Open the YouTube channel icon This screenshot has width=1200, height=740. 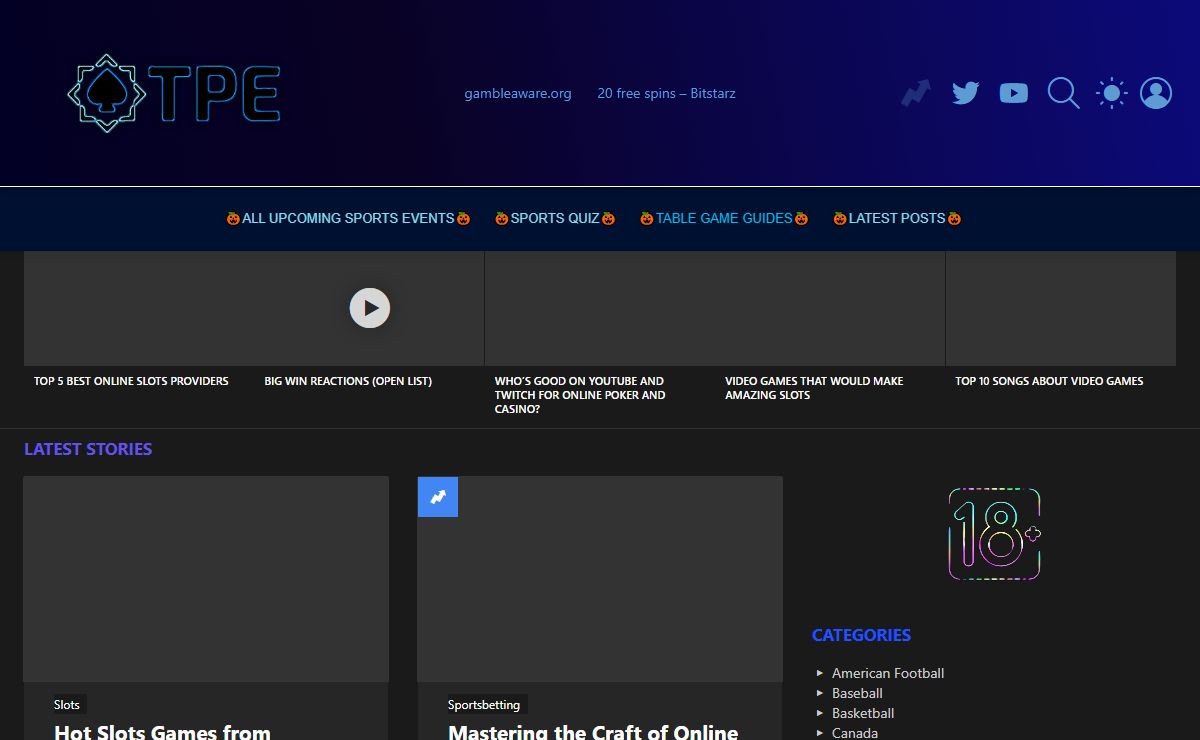1013,93
